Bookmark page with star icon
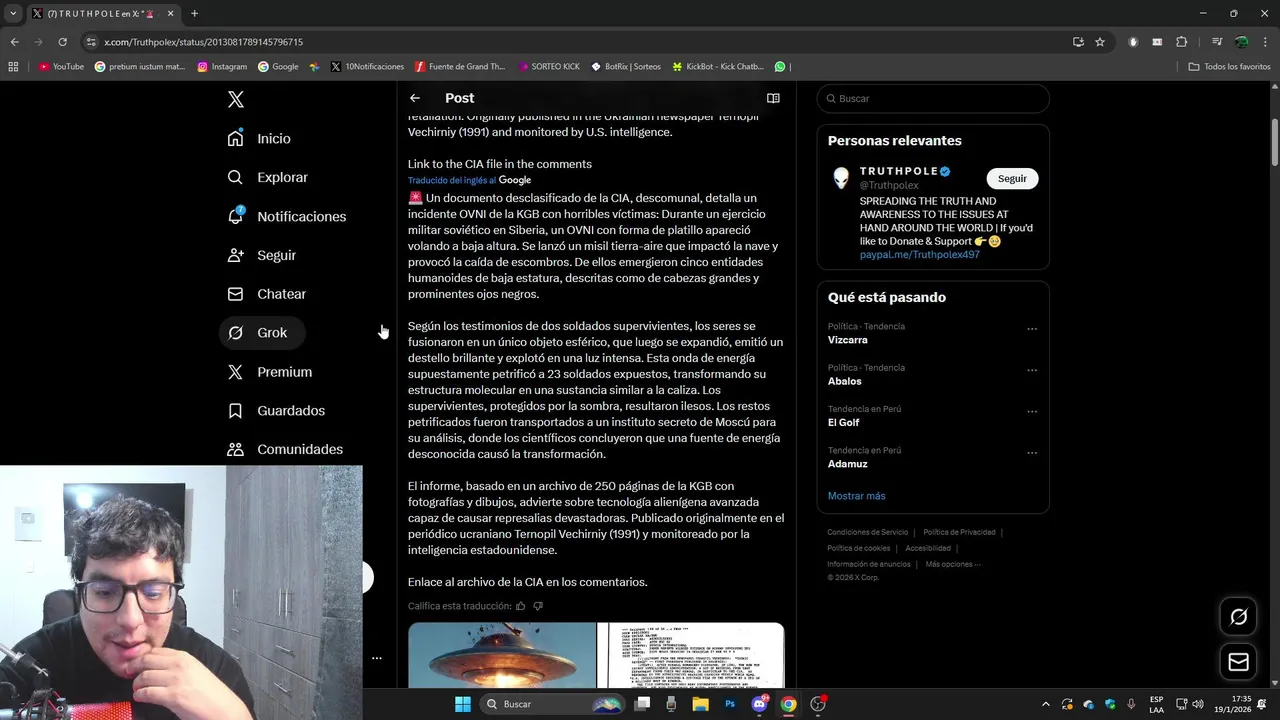 click(x=1100, y=42)
